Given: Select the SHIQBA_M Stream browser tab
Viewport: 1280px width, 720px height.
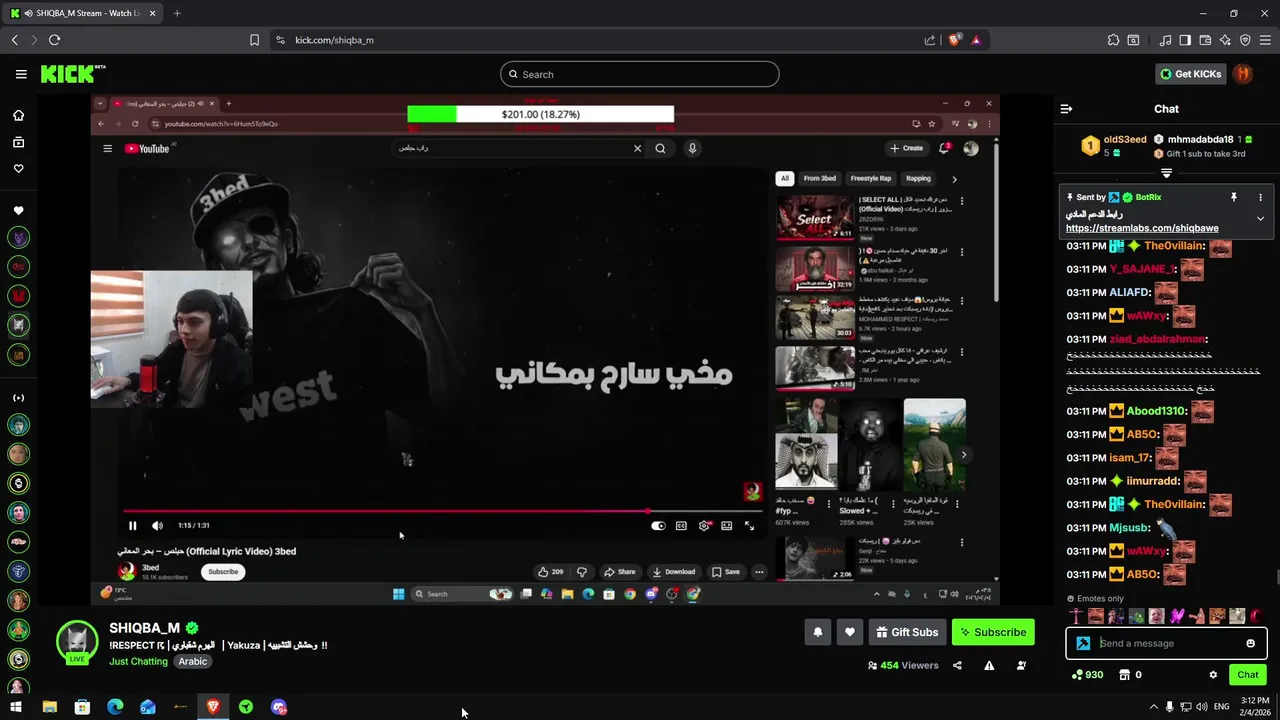Looking at the screenshot, I should (82, 13).
